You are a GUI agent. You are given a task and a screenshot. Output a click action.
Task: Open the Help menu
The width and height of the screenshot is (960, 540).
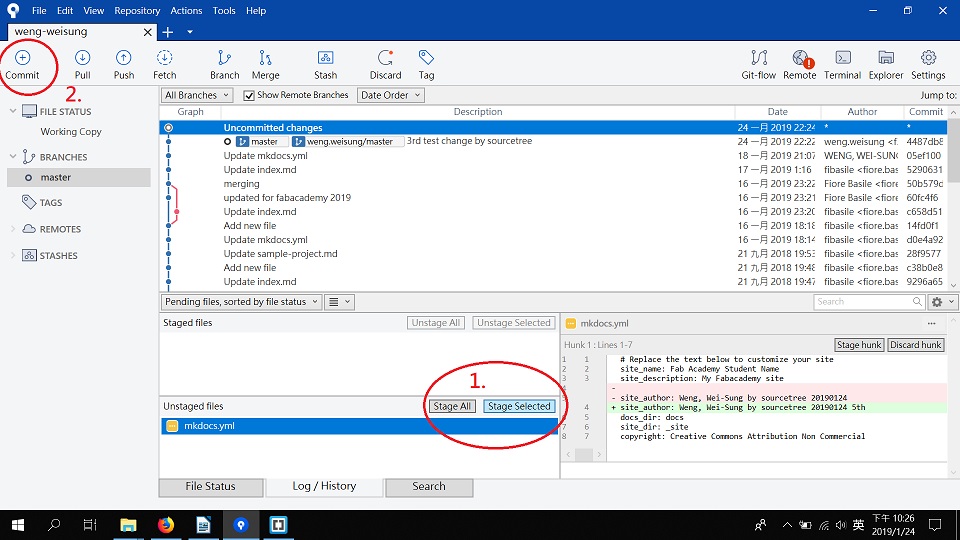[256, 10]
